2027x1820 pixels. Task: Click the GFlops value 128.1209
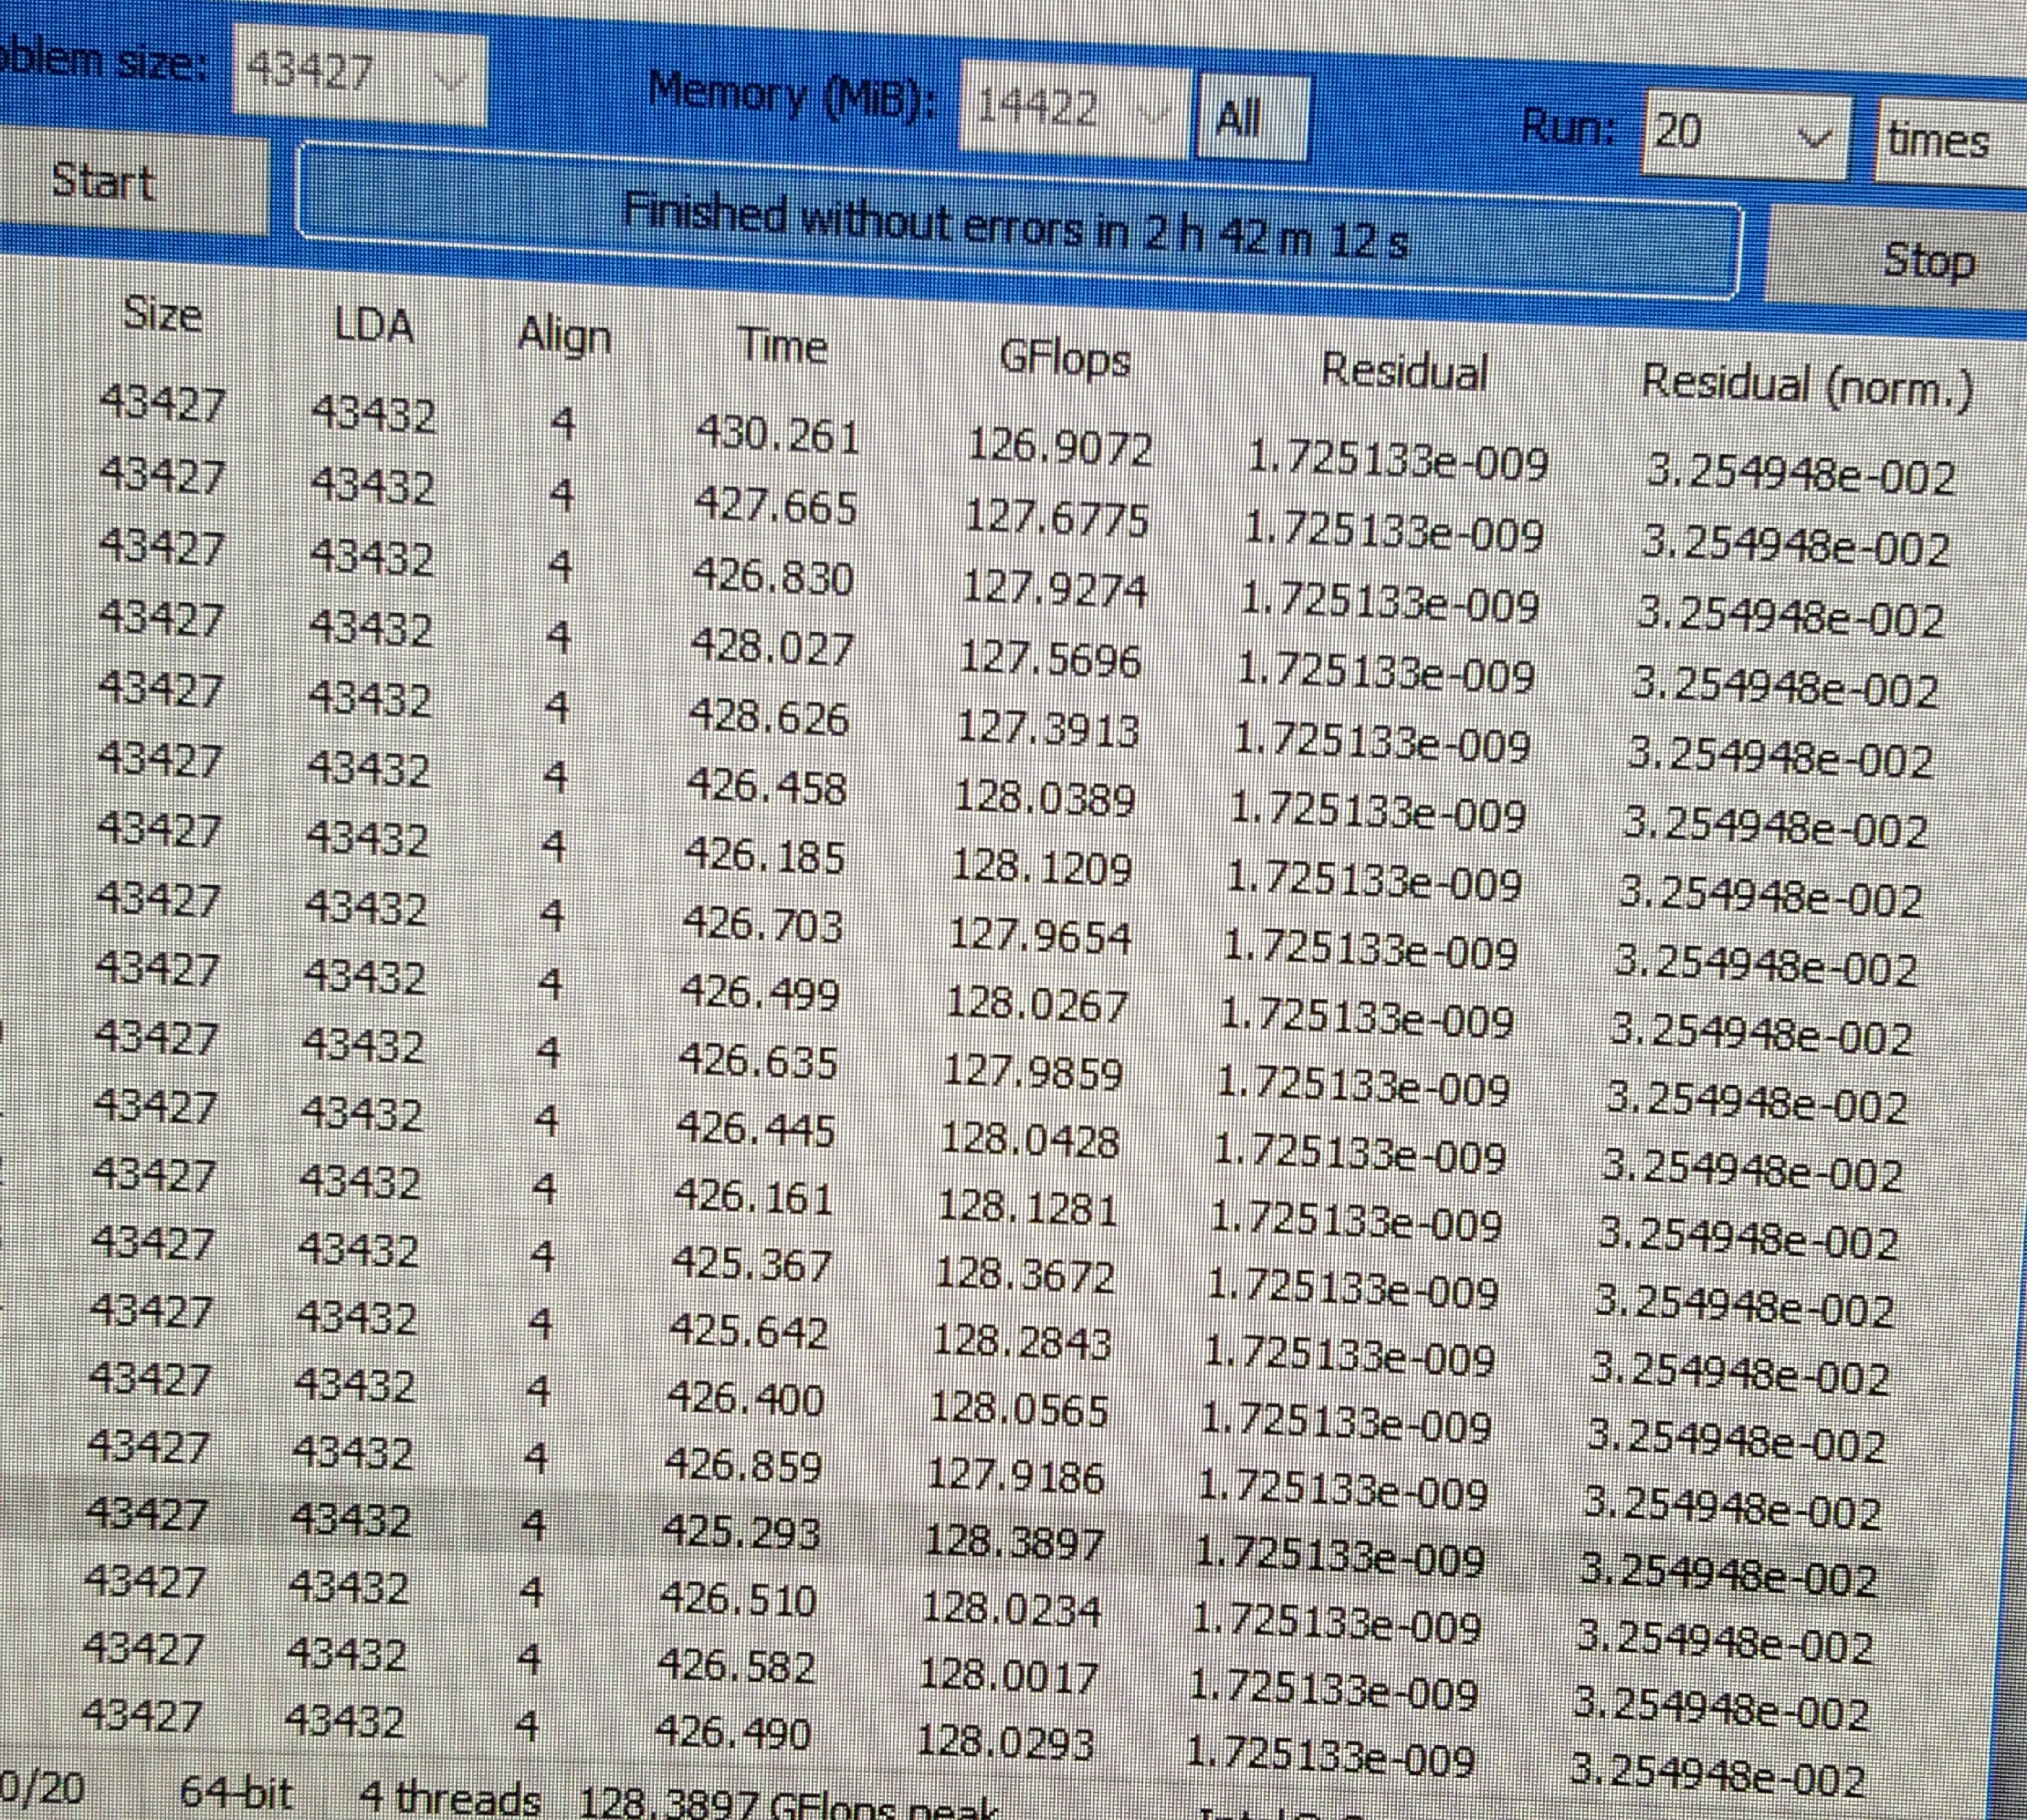pos(1041,868)
